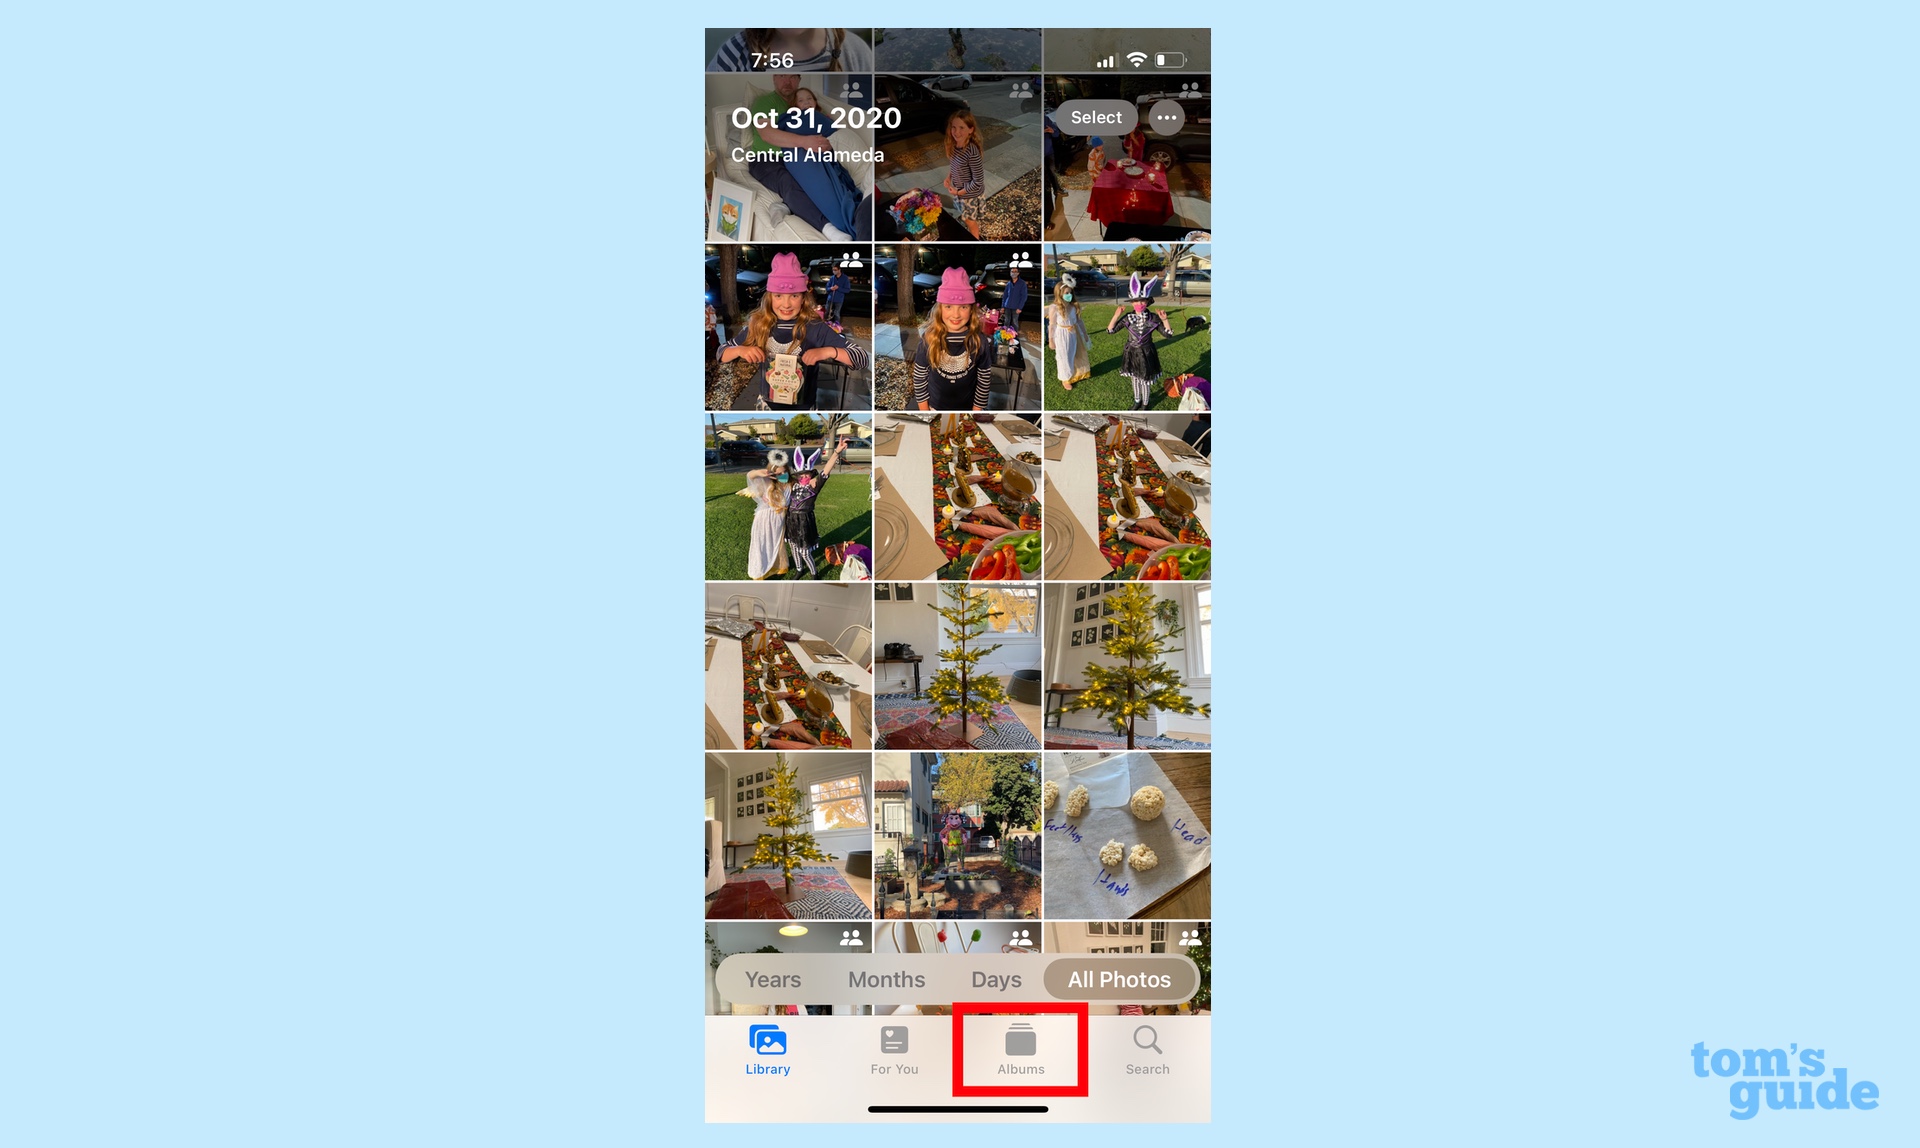1920x1148 pixels.
Task: Switch to the All Photos tab
Action: tap(1119, 979)
